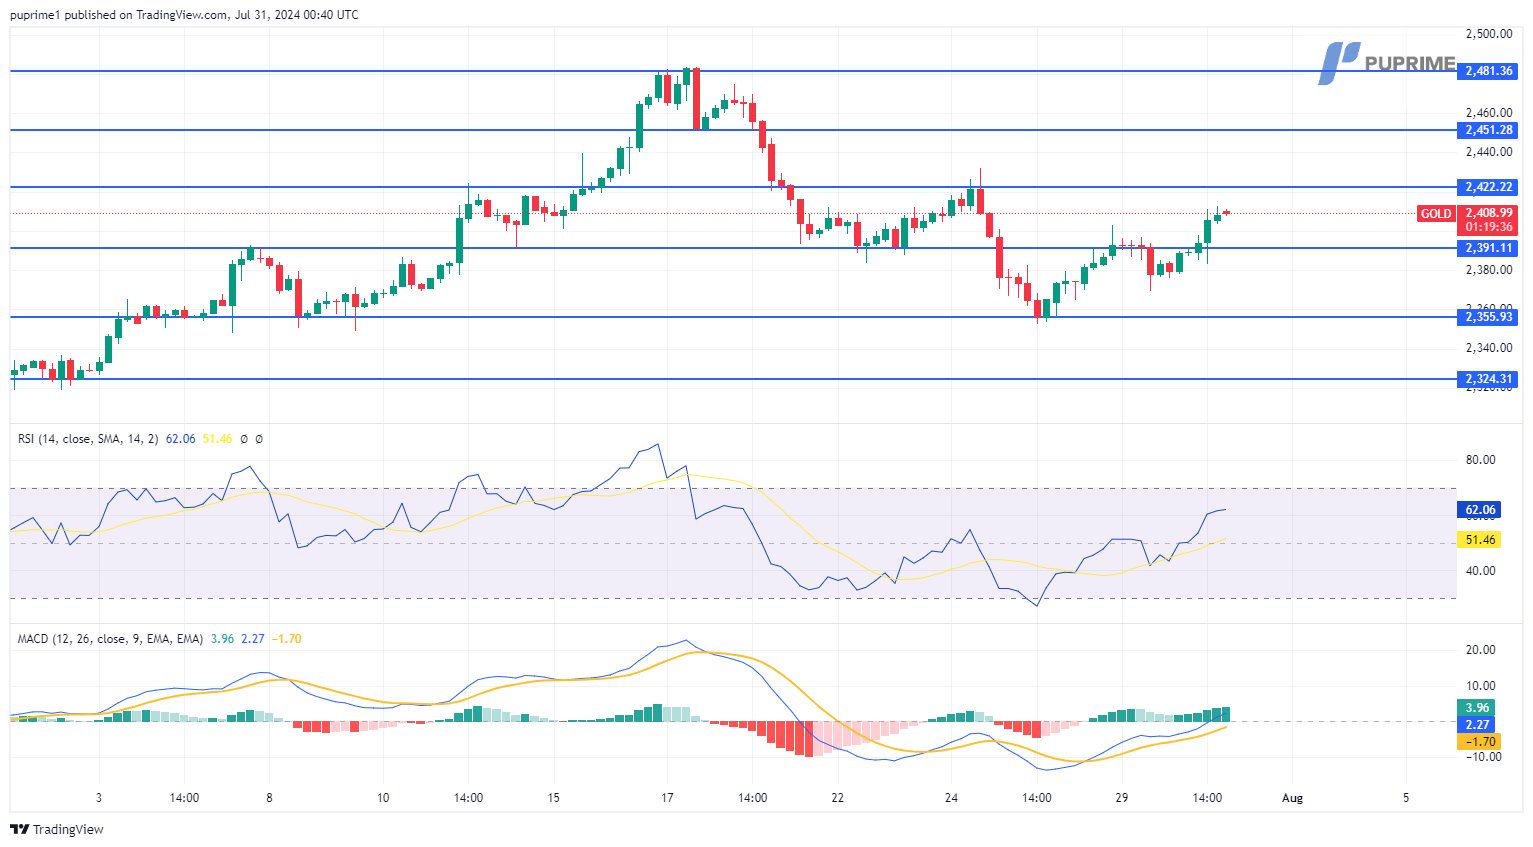Viewport: 1533px width, 847px height.
Task: Select the 62.06 badge on RSI scale
Action: tap(1479, 510)
